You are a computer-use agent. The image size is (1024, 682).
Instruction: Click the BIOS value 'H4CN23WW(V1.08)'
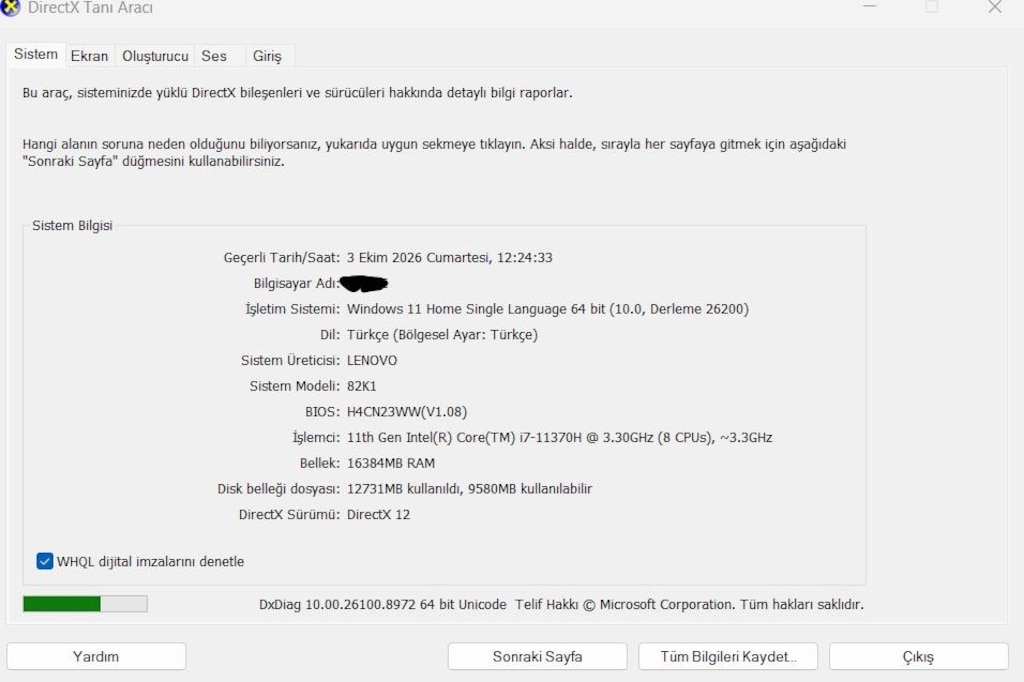point(407,412)
